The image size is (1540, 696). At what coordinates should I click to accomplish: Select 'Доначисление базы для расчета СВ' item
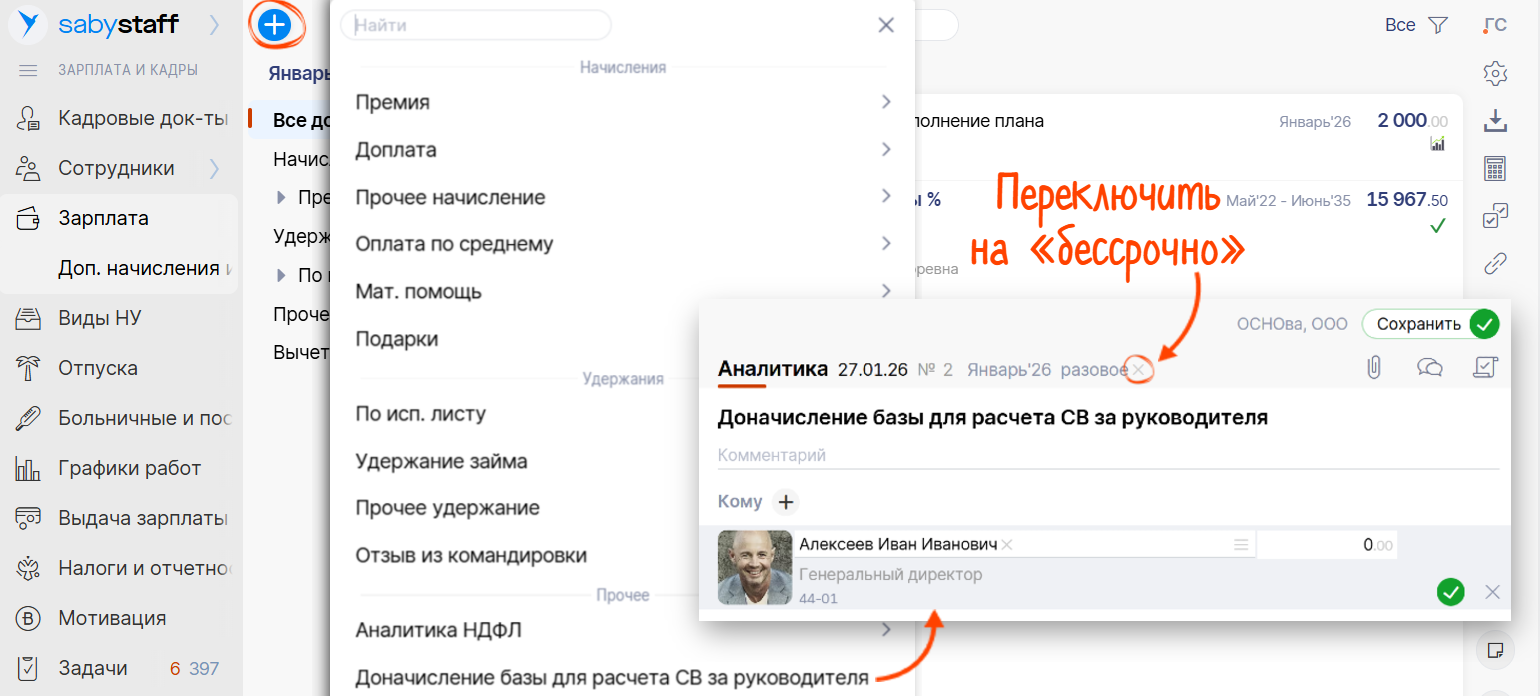(x=612, y=677)
